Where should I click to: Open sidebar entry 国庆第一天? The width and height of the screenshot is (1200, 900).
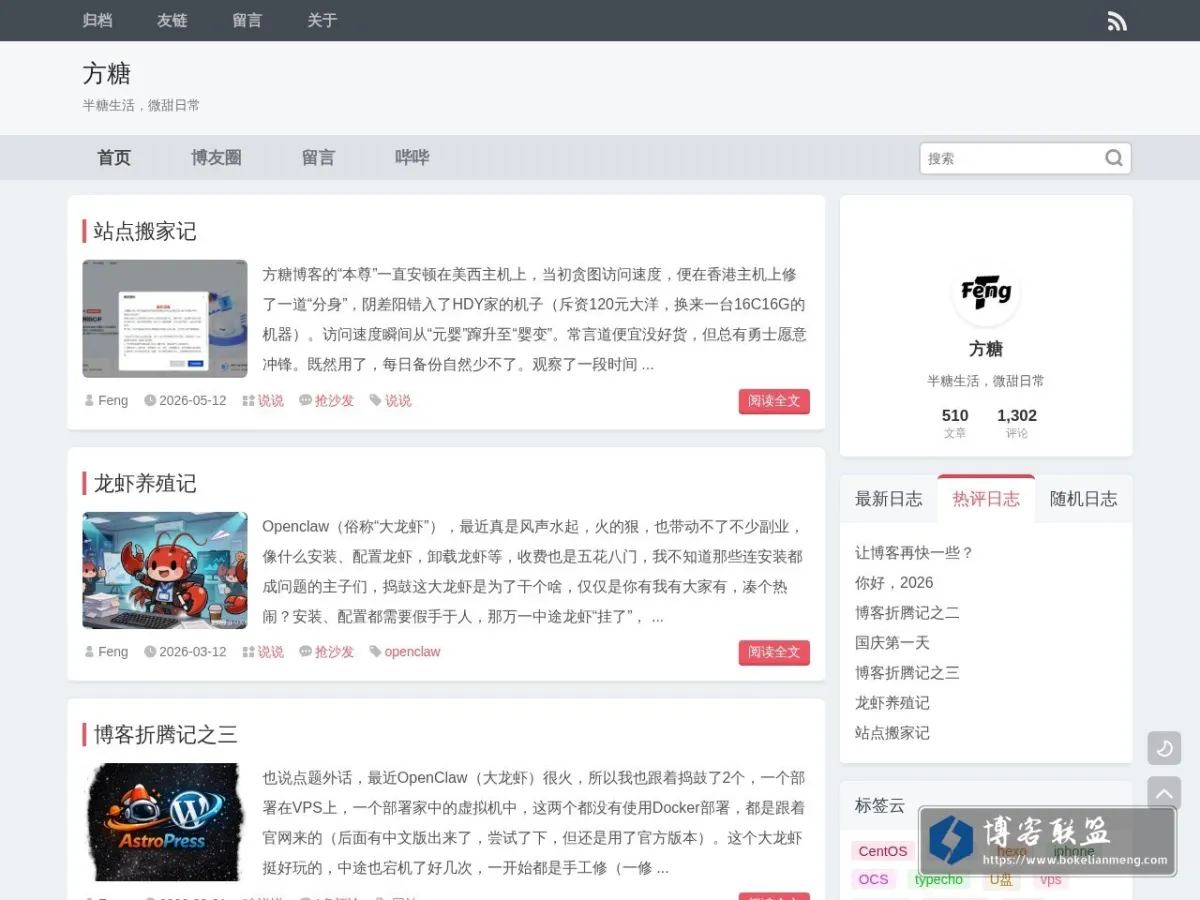(x=892, y=642)
